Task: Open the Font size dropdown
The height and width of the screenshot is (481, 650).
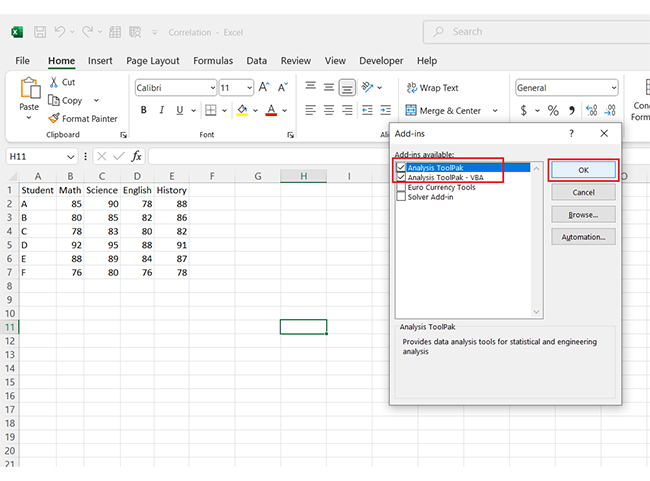Action: tap(249, 88)
